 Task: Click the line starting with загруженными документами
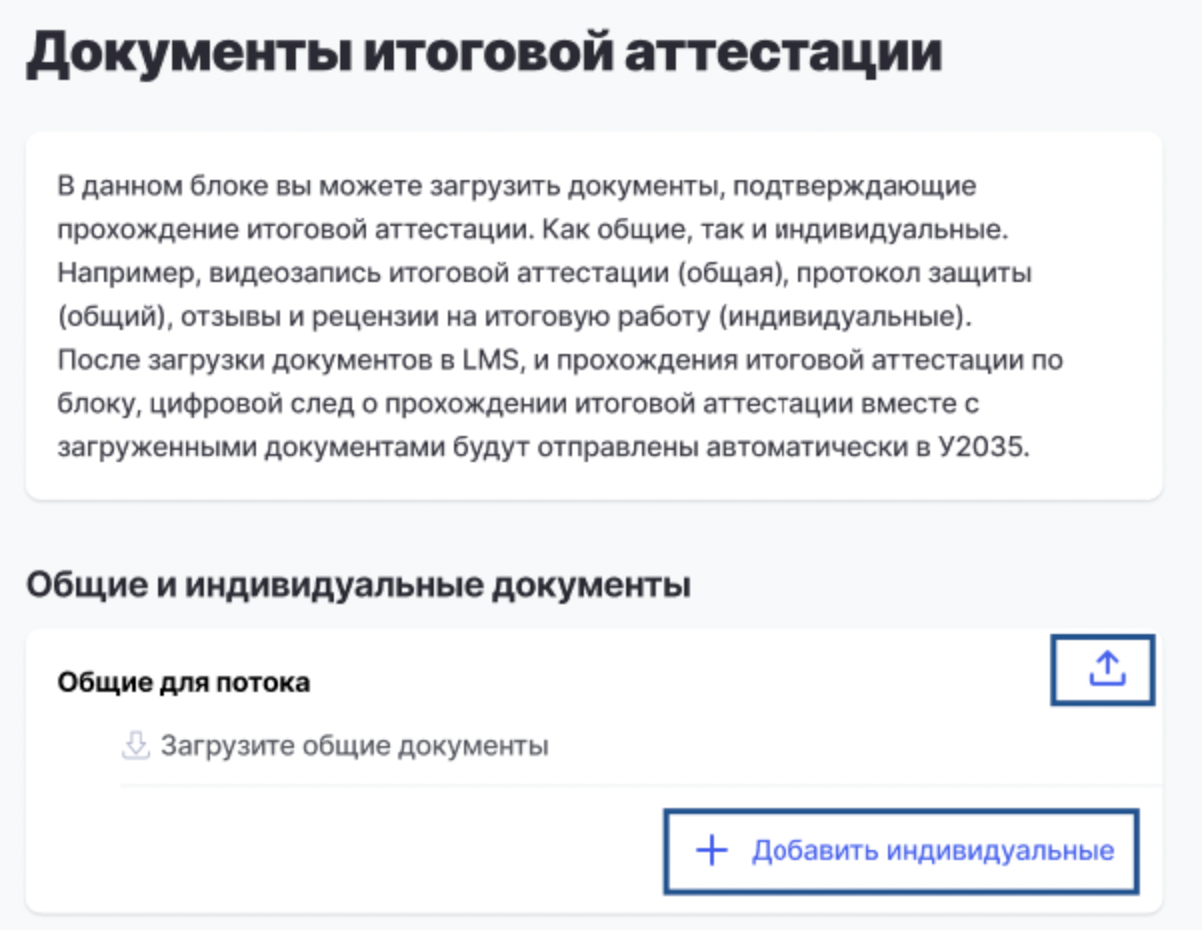(542, 446)
